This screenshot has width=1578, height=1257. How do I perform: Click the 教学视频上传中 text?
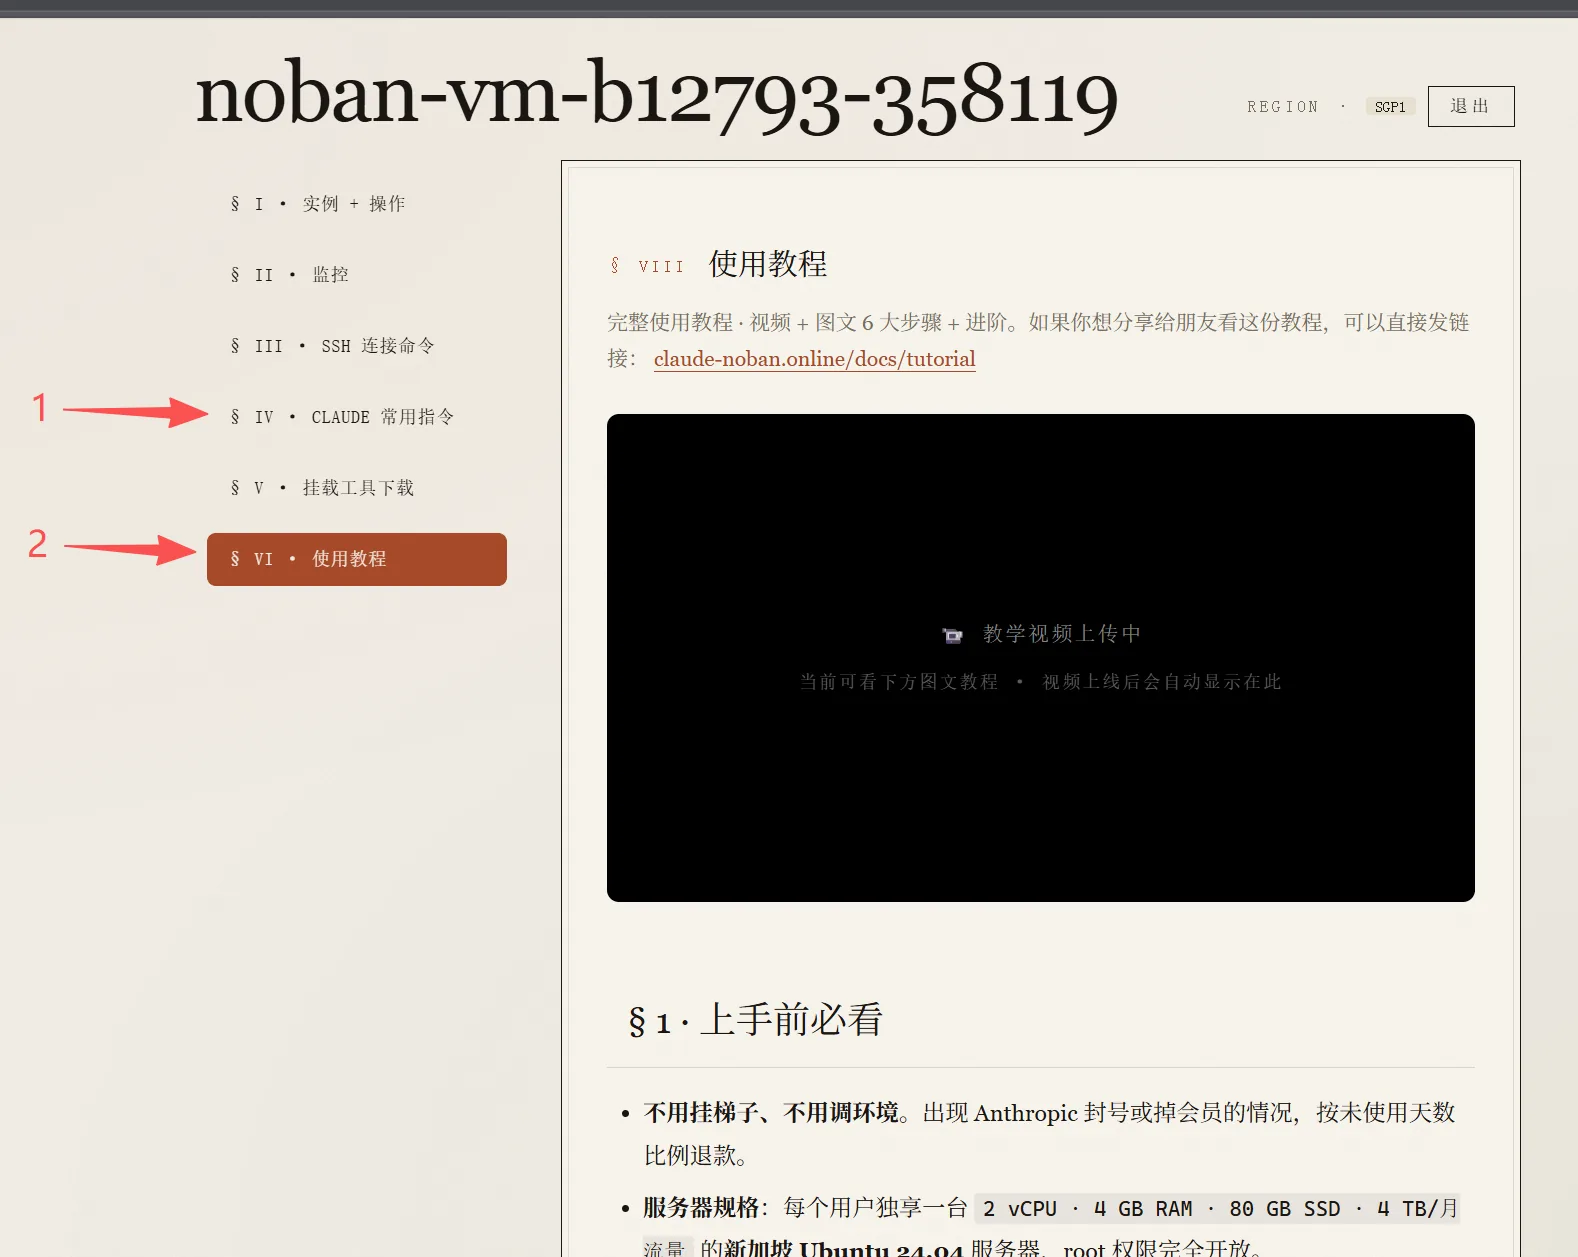click(1062, 634)
